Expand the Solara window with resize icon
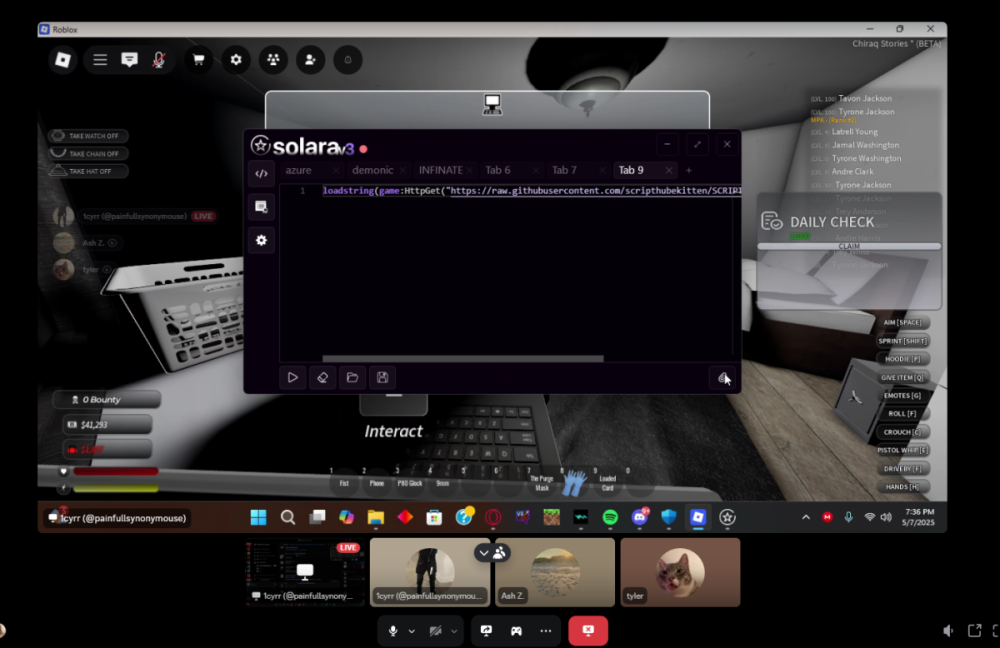This screenshot has height=648, width=1000. pos(697,144)
